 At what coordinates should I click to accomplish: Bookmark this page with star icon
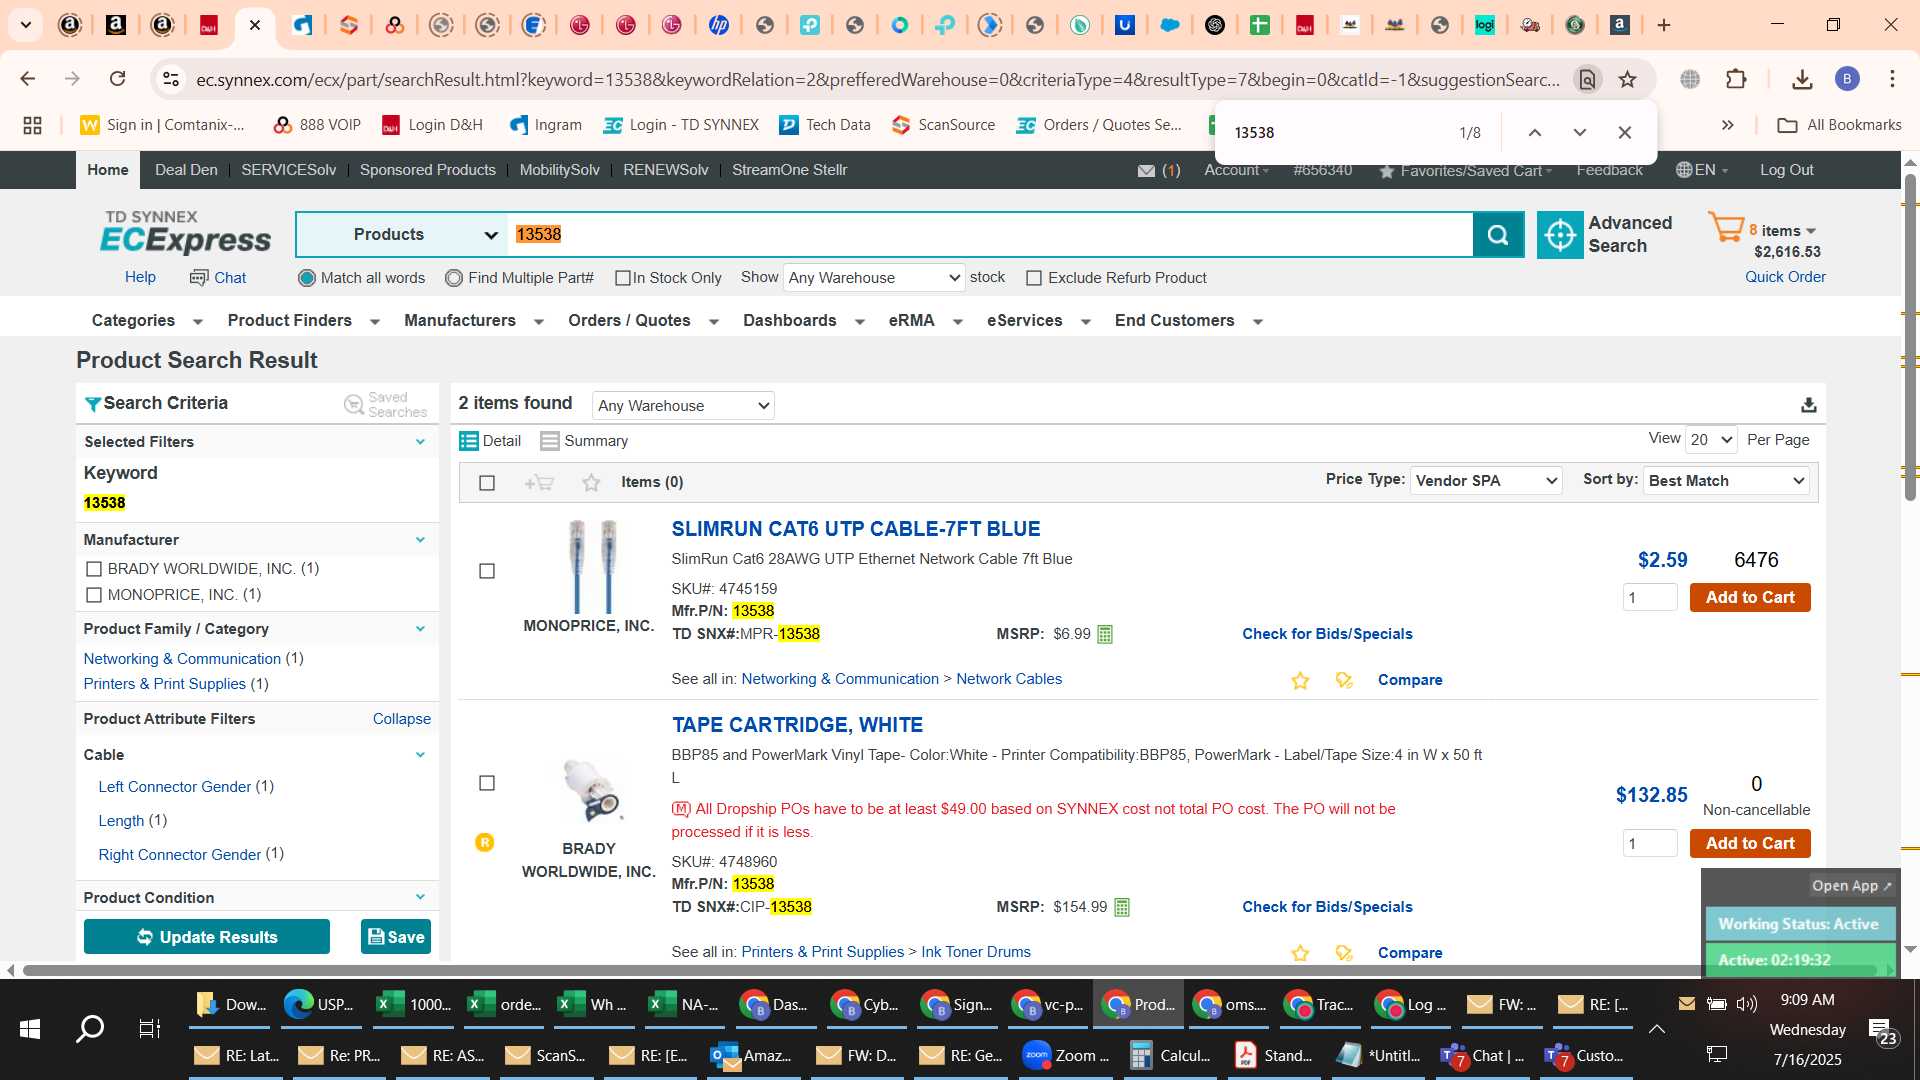click(x=1628, y=79)
